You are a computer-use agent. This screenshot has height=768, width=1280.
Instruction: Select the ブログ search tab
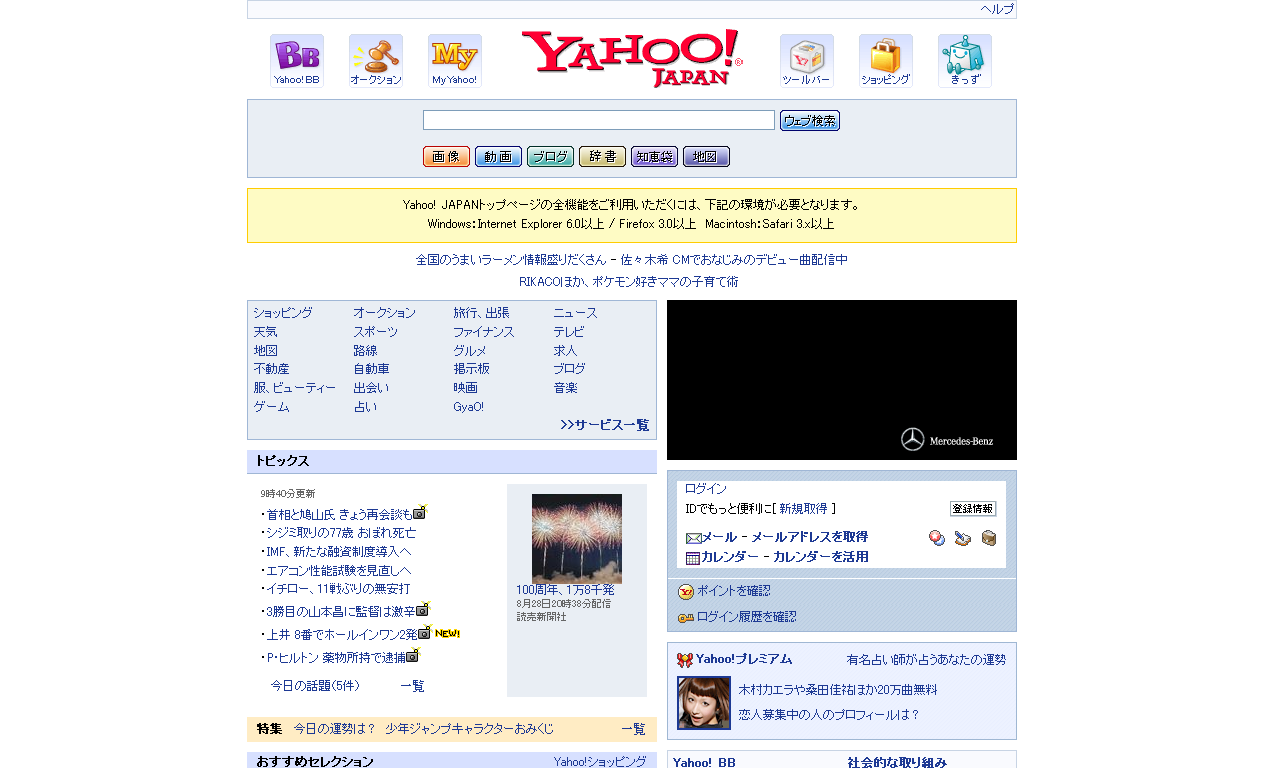pyautogui.click(x=550, y=157)
